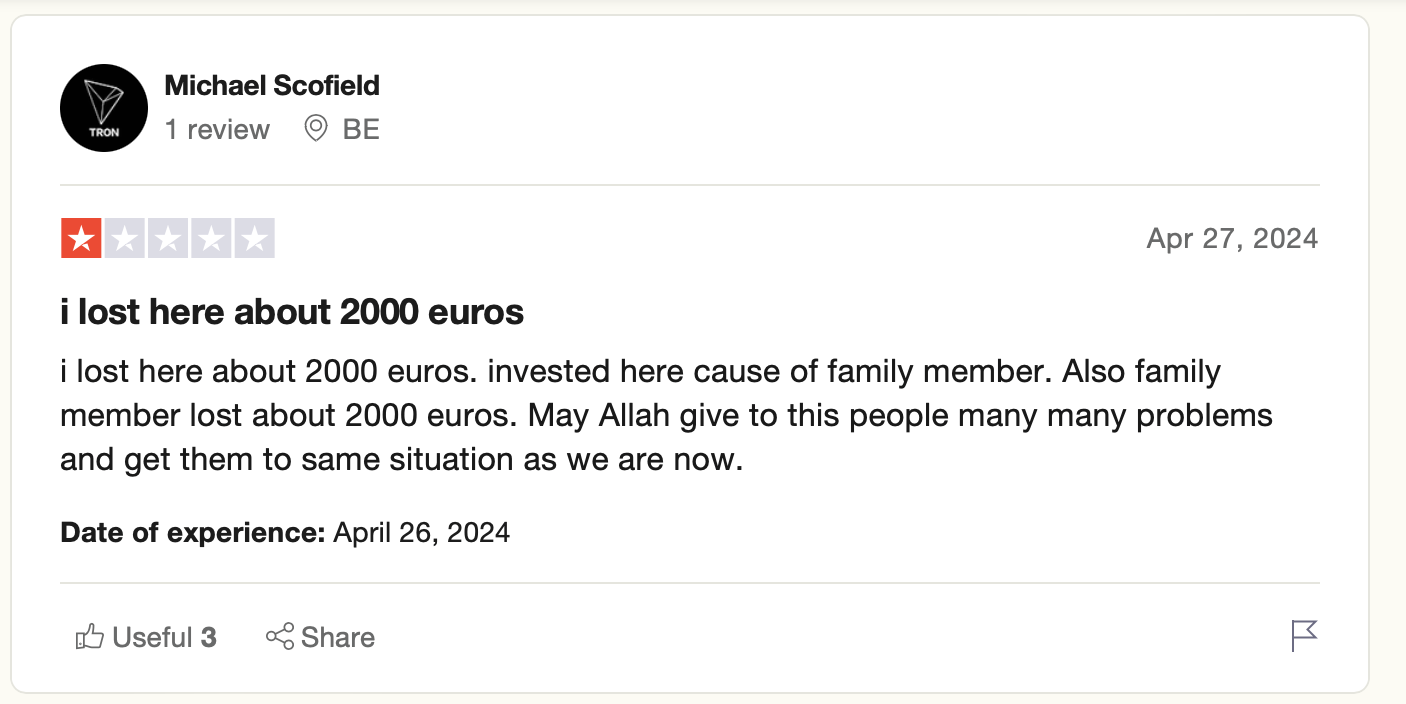The image size is (1406, 704).
Task: Click the Apr 27, 2024 review date
Action: 1232,238
